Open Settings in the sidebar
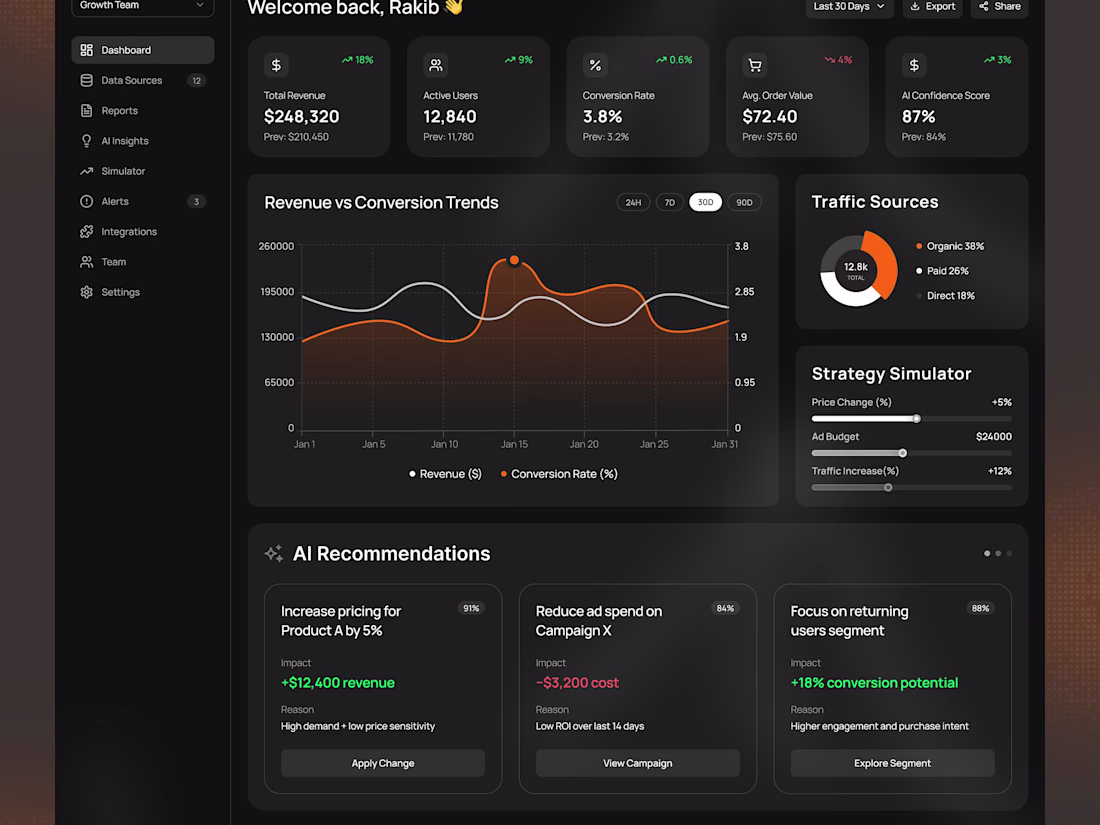Viewport: 1100px width, 825px height. (142, 292)
